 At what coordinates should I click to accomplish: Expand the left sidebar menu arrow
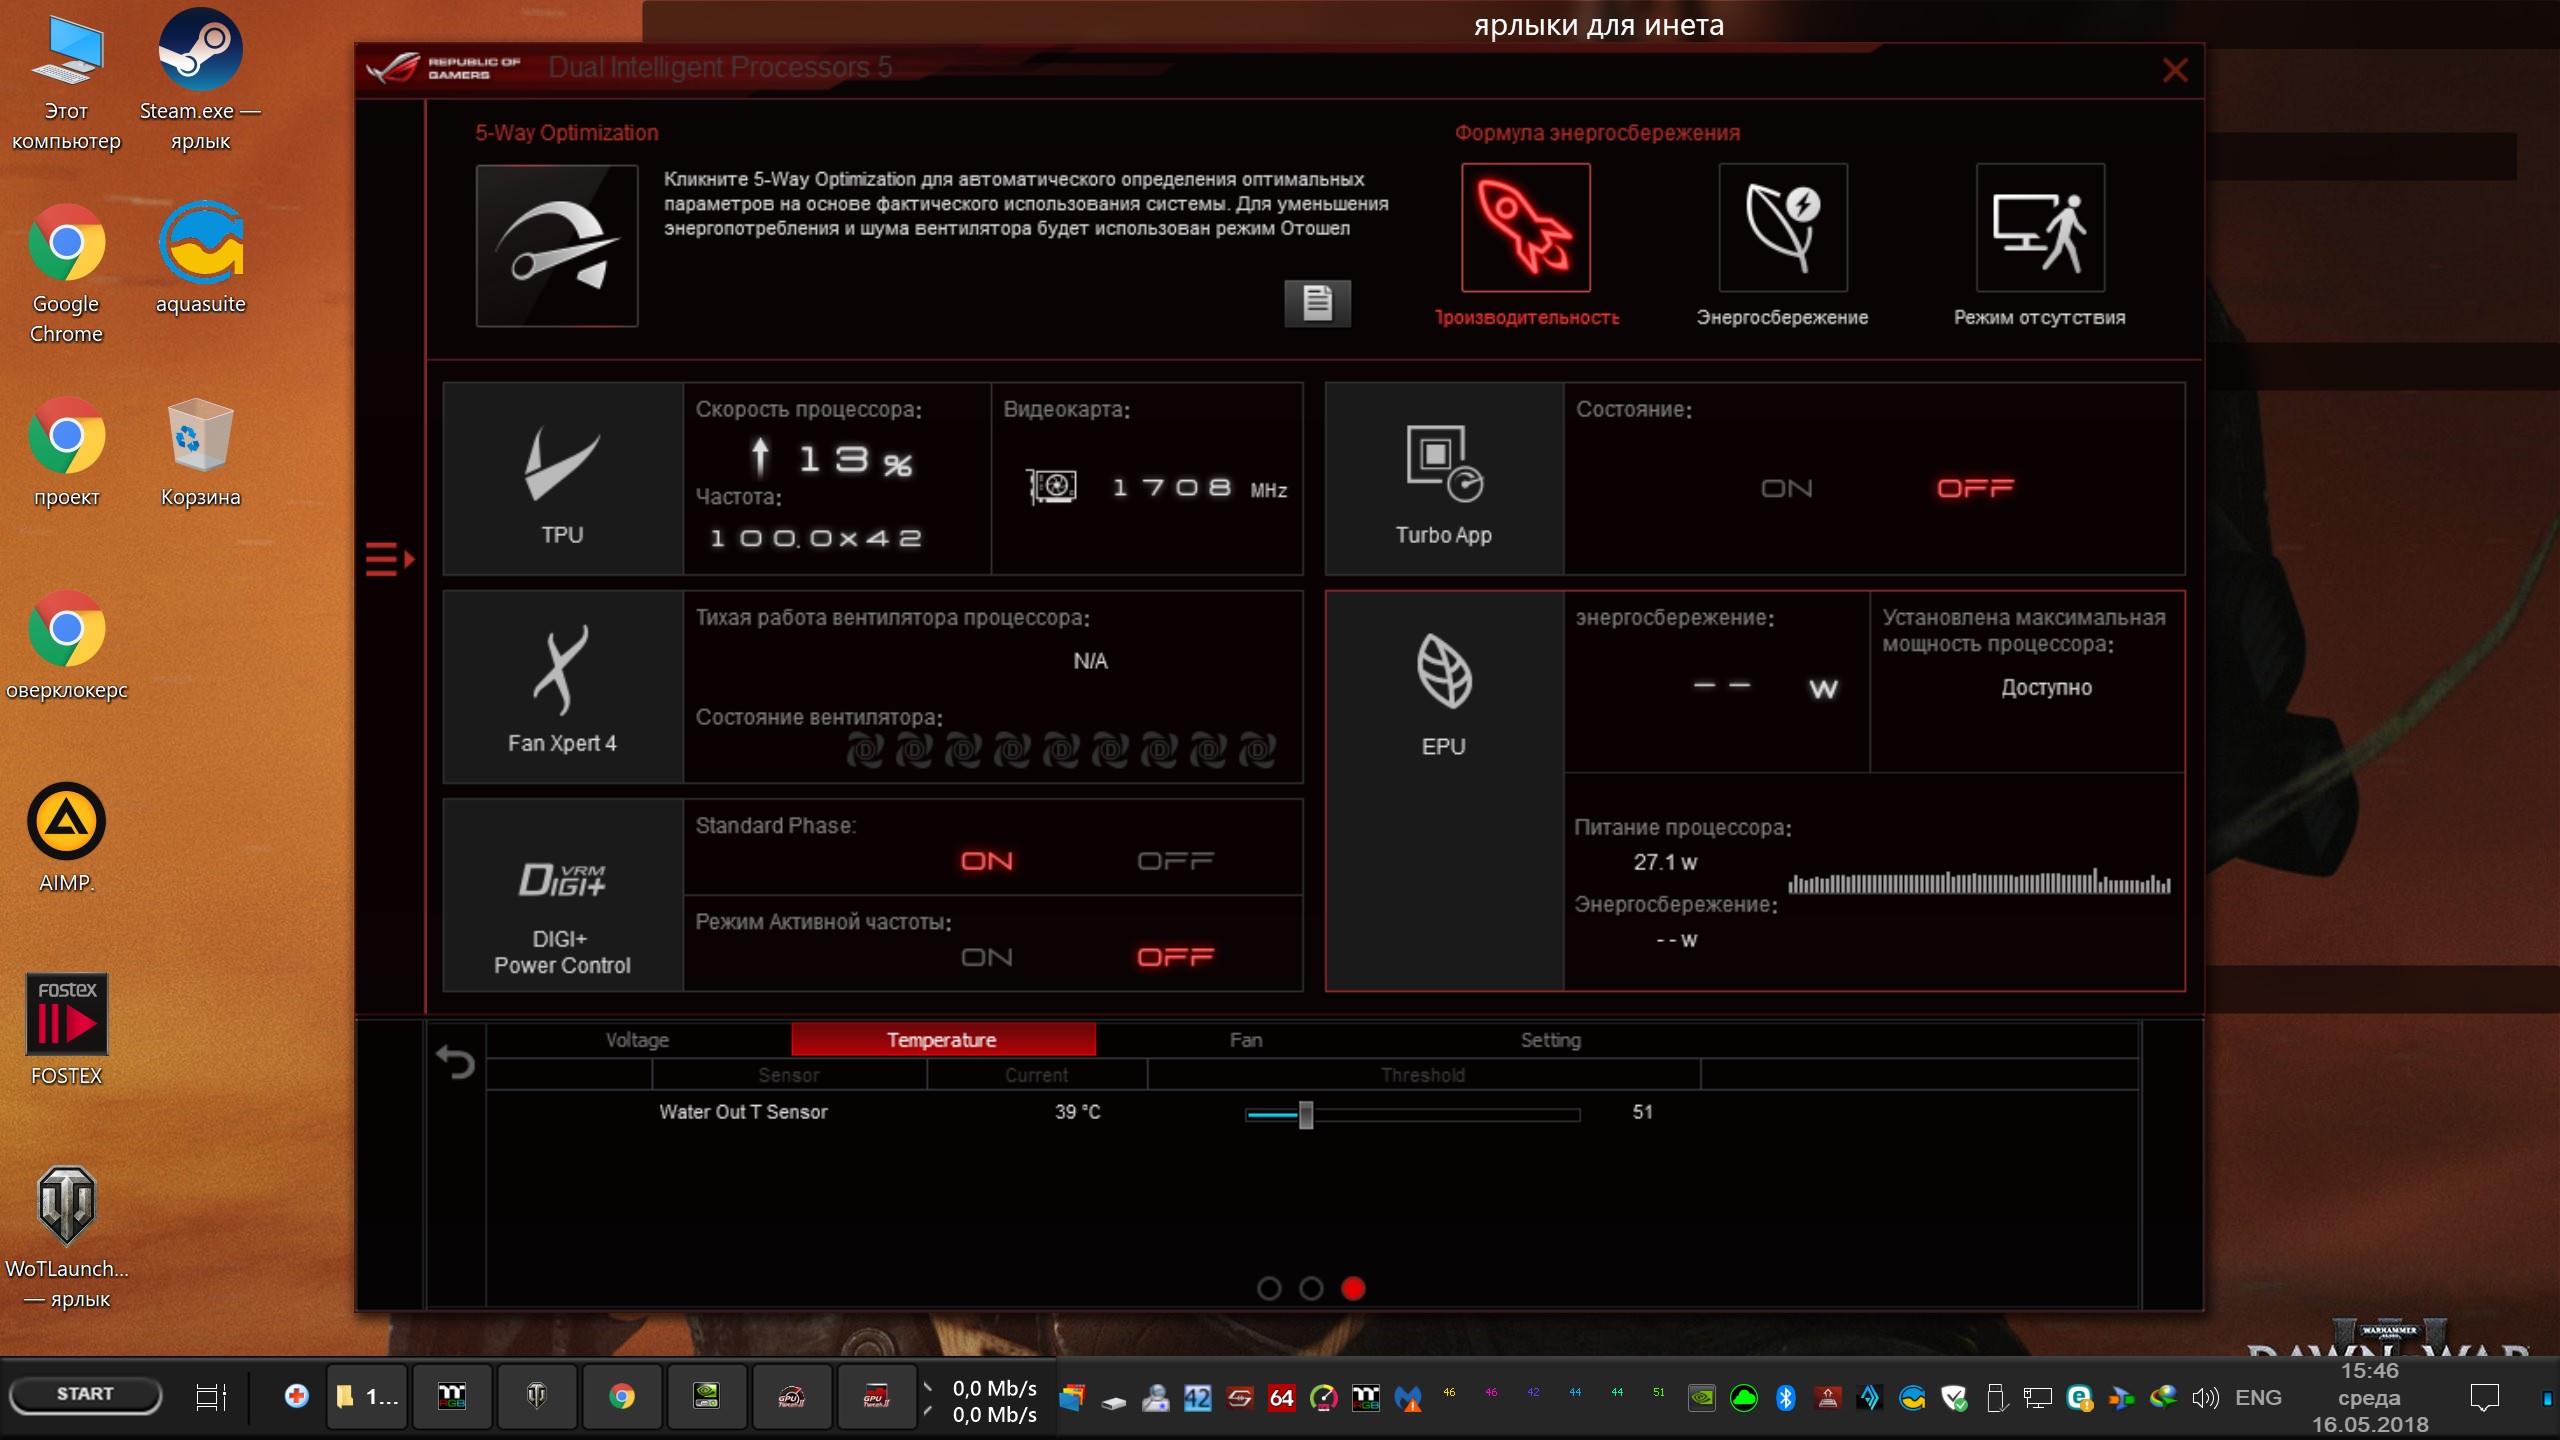coord(389,559)
